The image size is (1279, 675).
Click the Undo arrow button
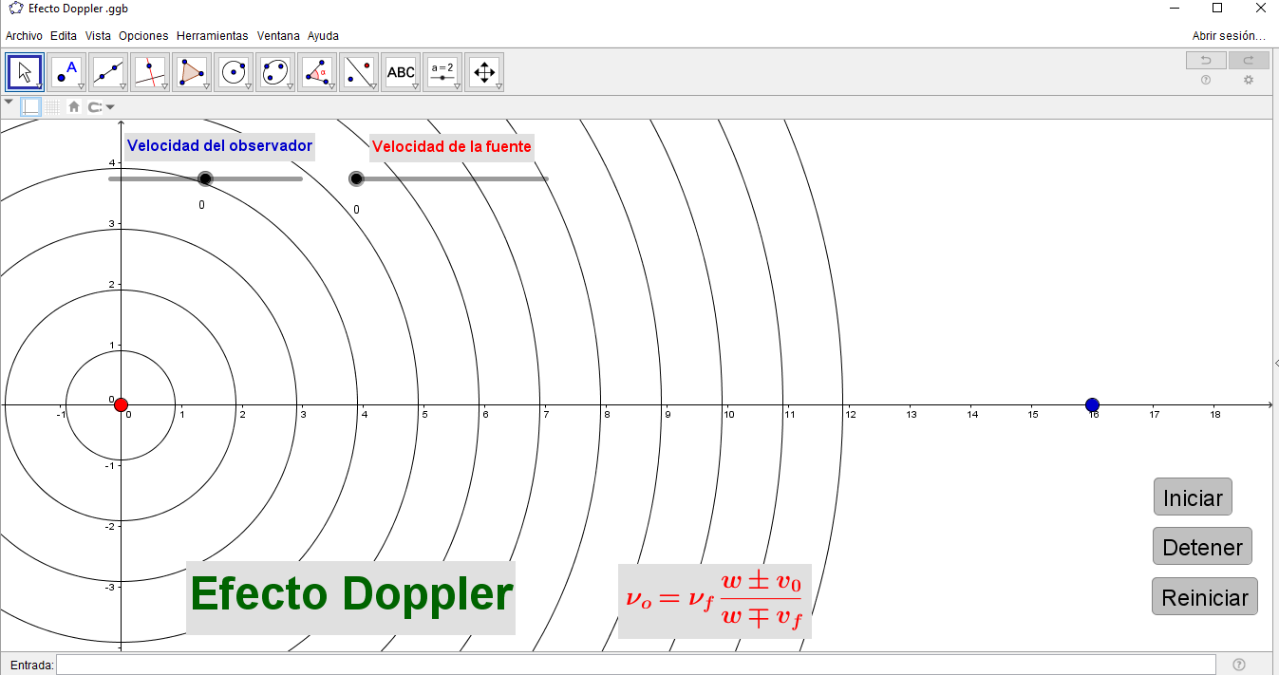pyautogui.click(x=1206, y=61)
